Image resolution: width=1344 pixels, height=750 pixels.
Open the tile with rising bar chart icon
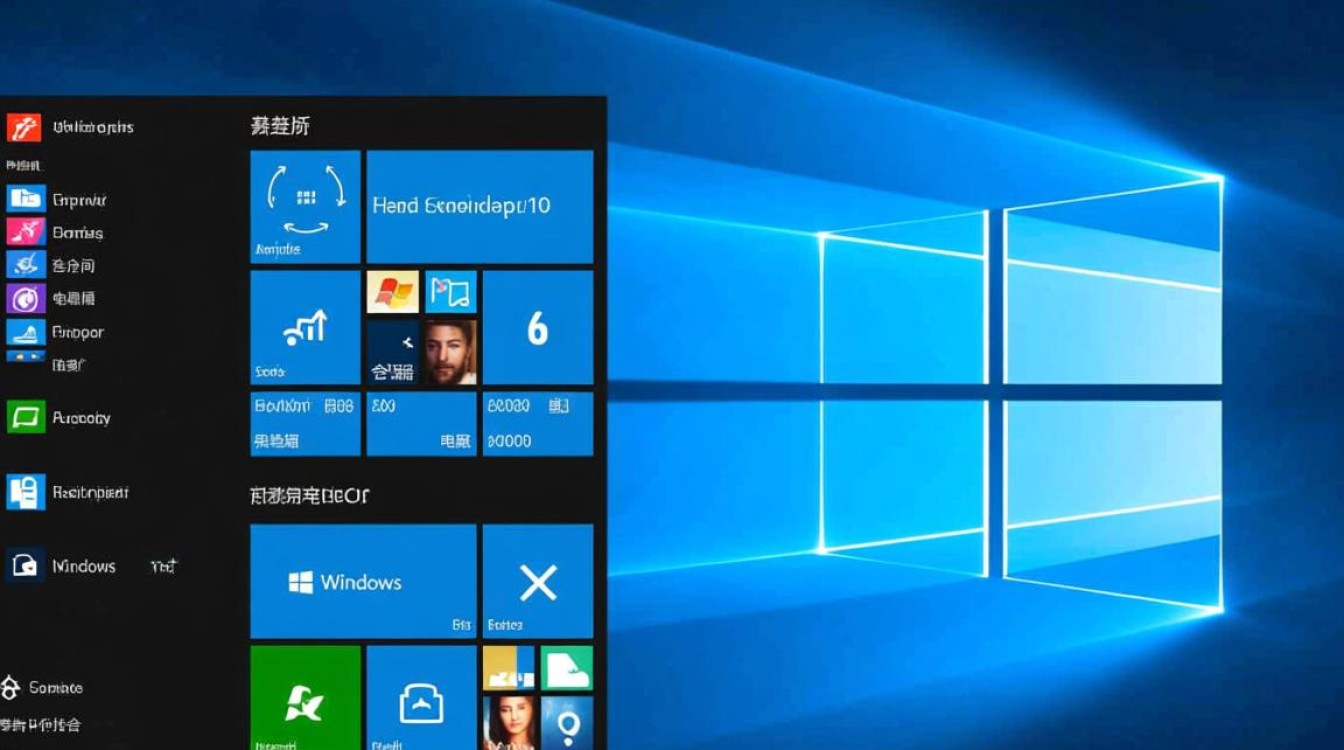[305, 328]
